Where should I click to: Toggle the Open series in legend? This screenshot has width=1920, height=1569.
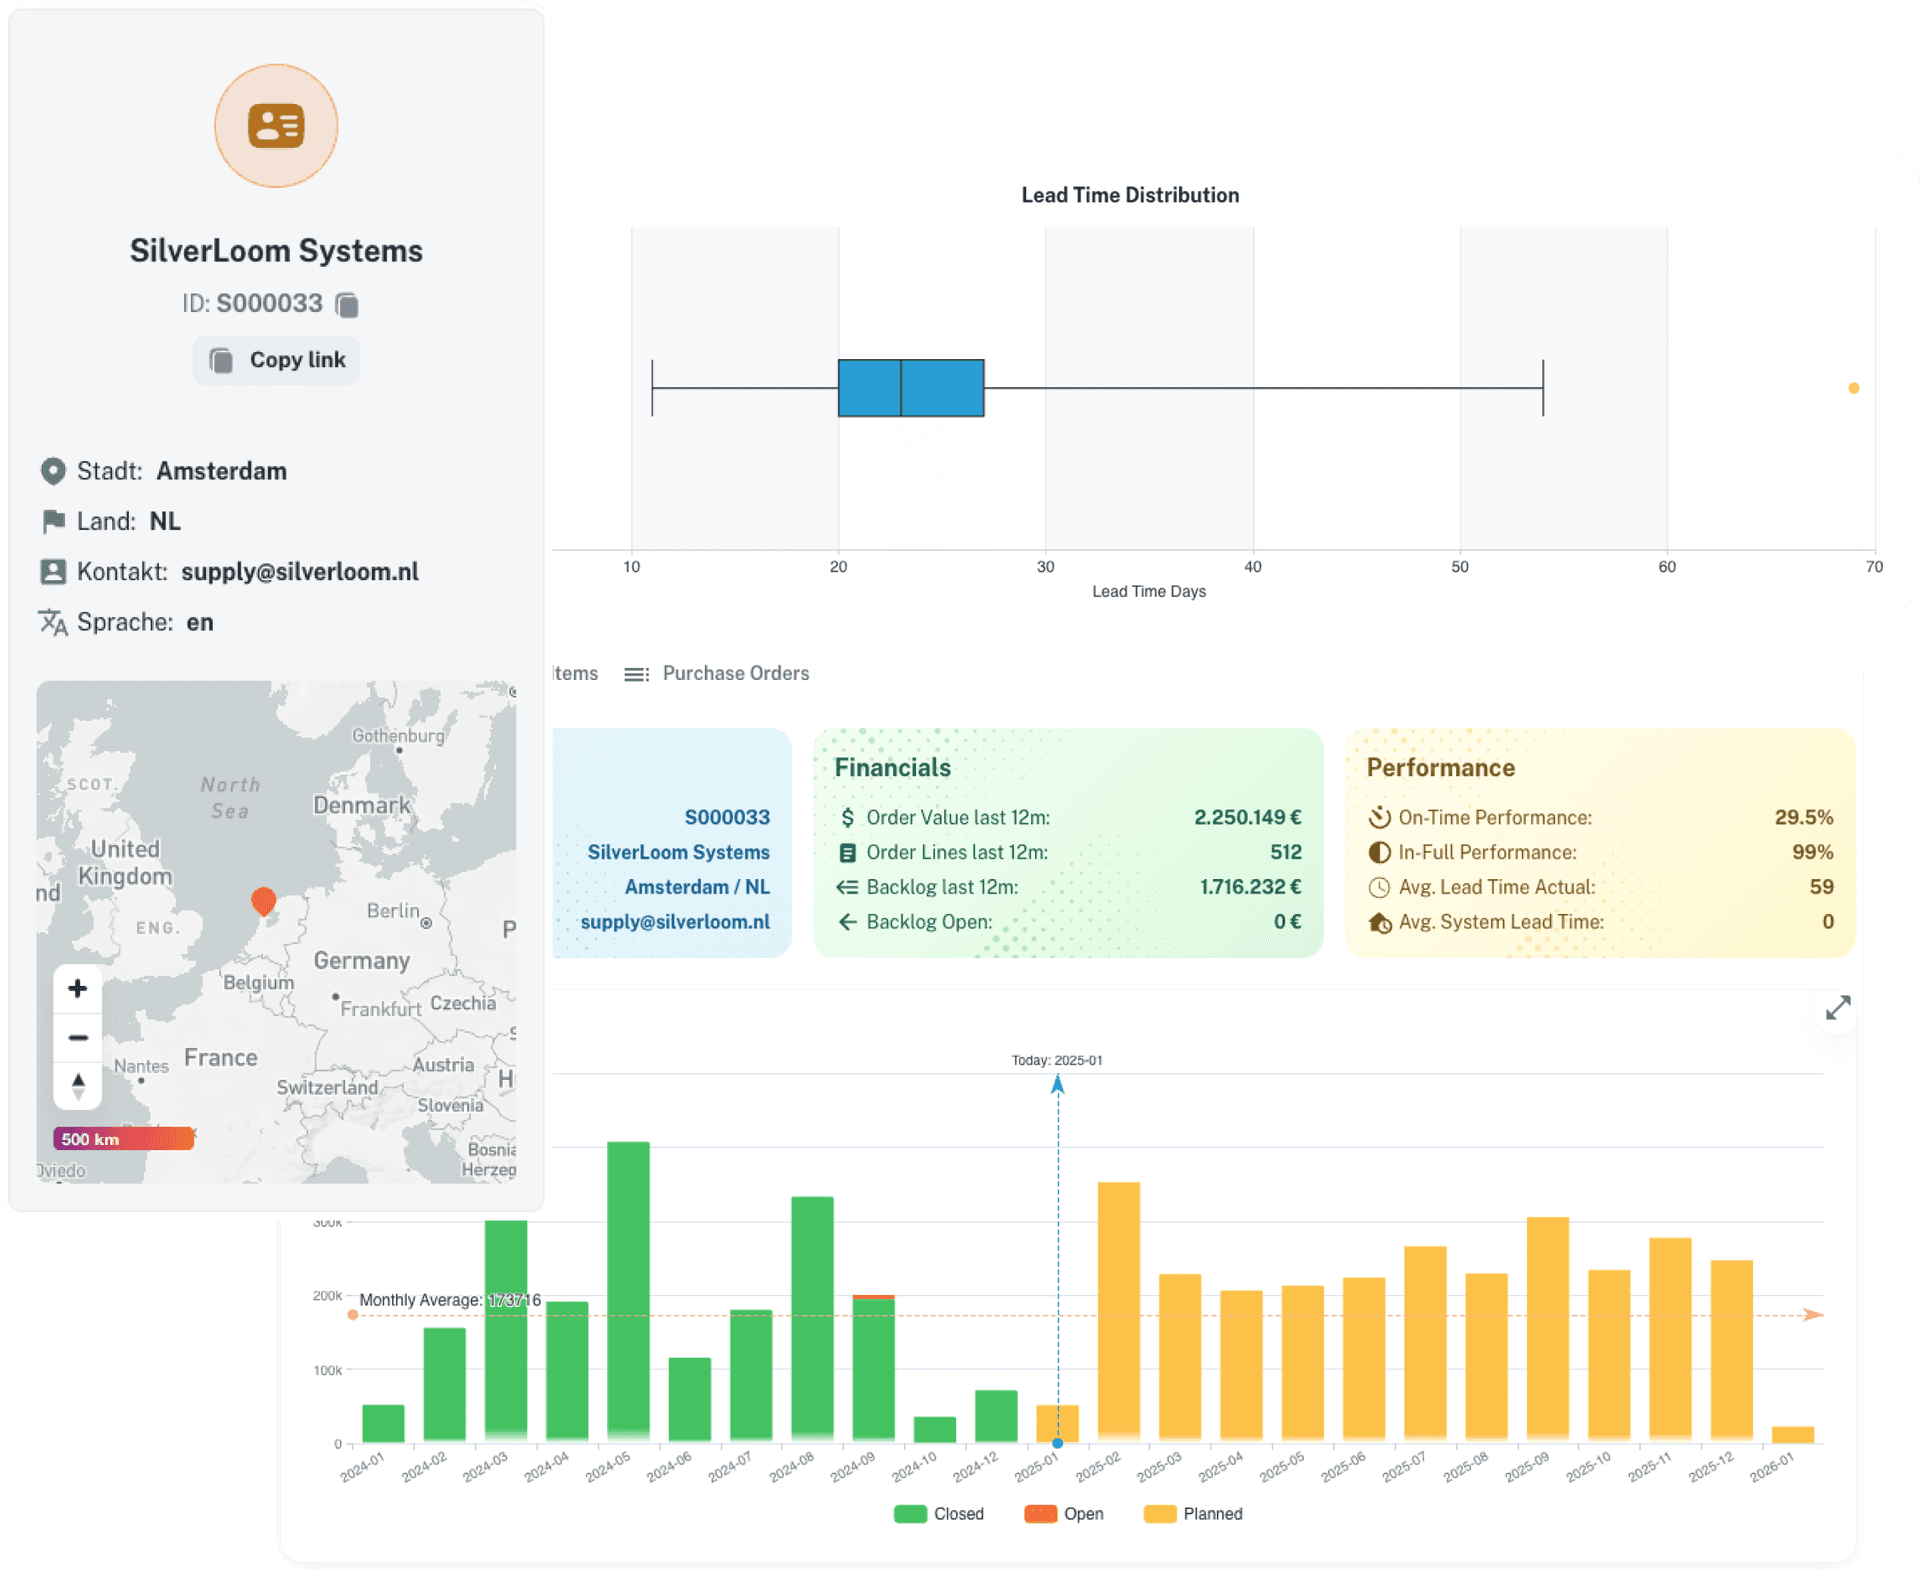1064,1514
